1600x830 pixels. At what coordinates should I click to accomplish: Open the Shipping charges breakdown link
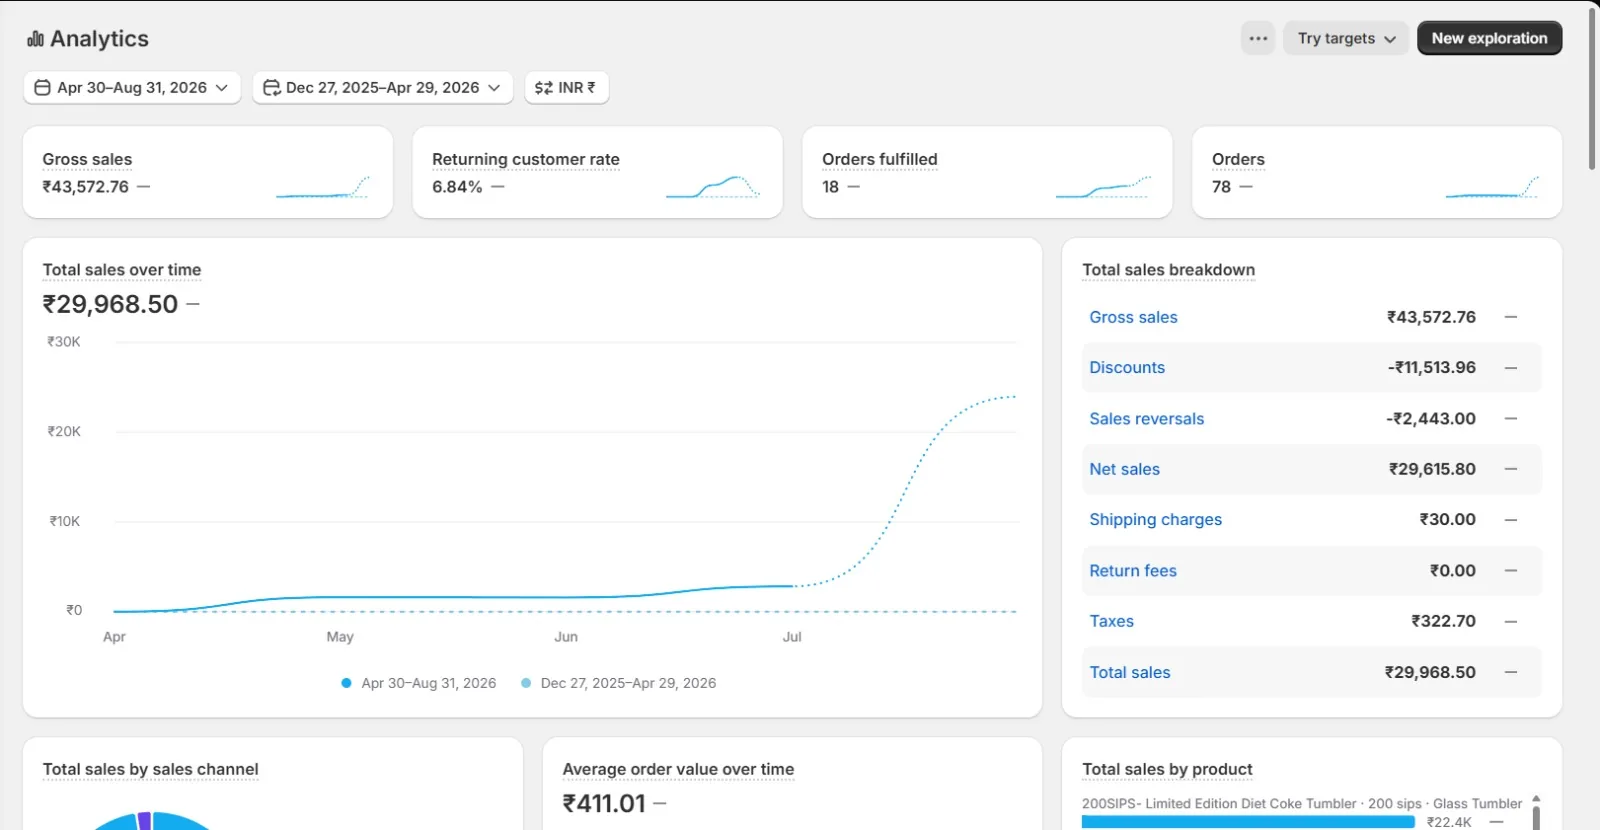coord(1155,520)
